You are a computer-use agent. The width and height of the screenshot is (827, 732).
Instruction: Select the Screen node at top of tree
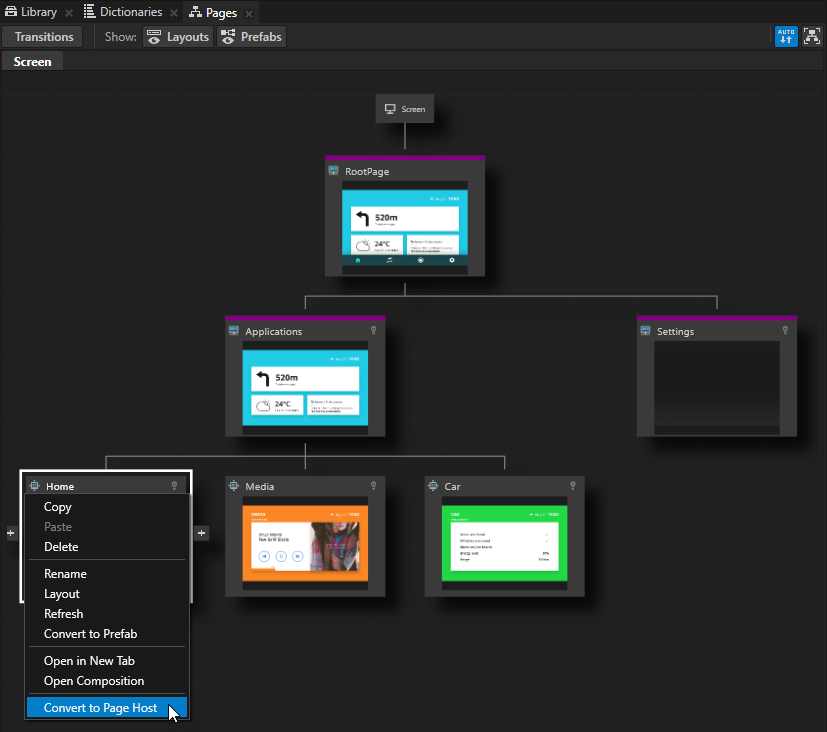[405, 109]
